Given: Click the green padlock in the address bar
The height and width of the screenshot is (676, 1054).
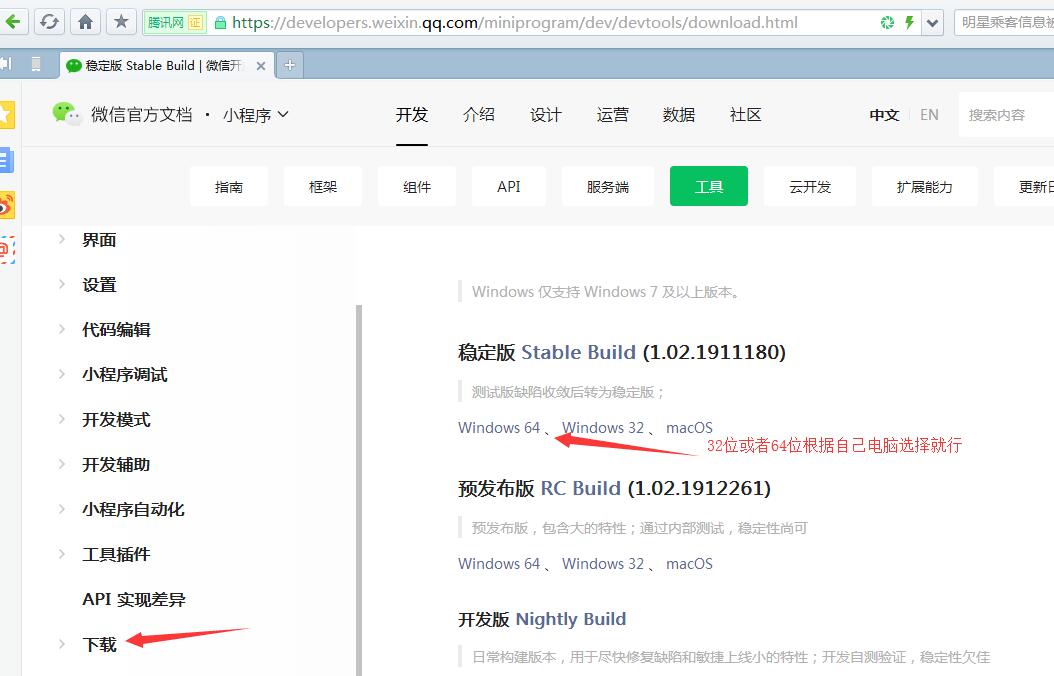Looking at the screenshot, I should (220, 23).
